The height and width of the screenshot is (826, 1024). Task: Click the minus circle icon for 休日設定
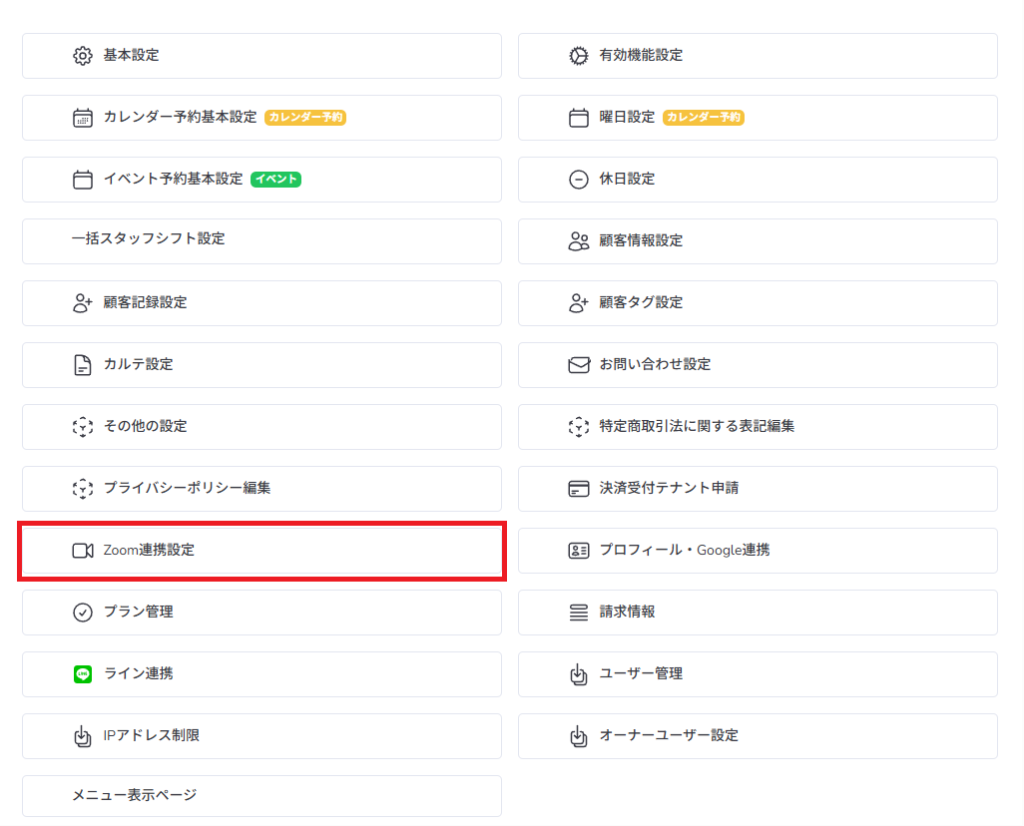(x=578, y=180)
